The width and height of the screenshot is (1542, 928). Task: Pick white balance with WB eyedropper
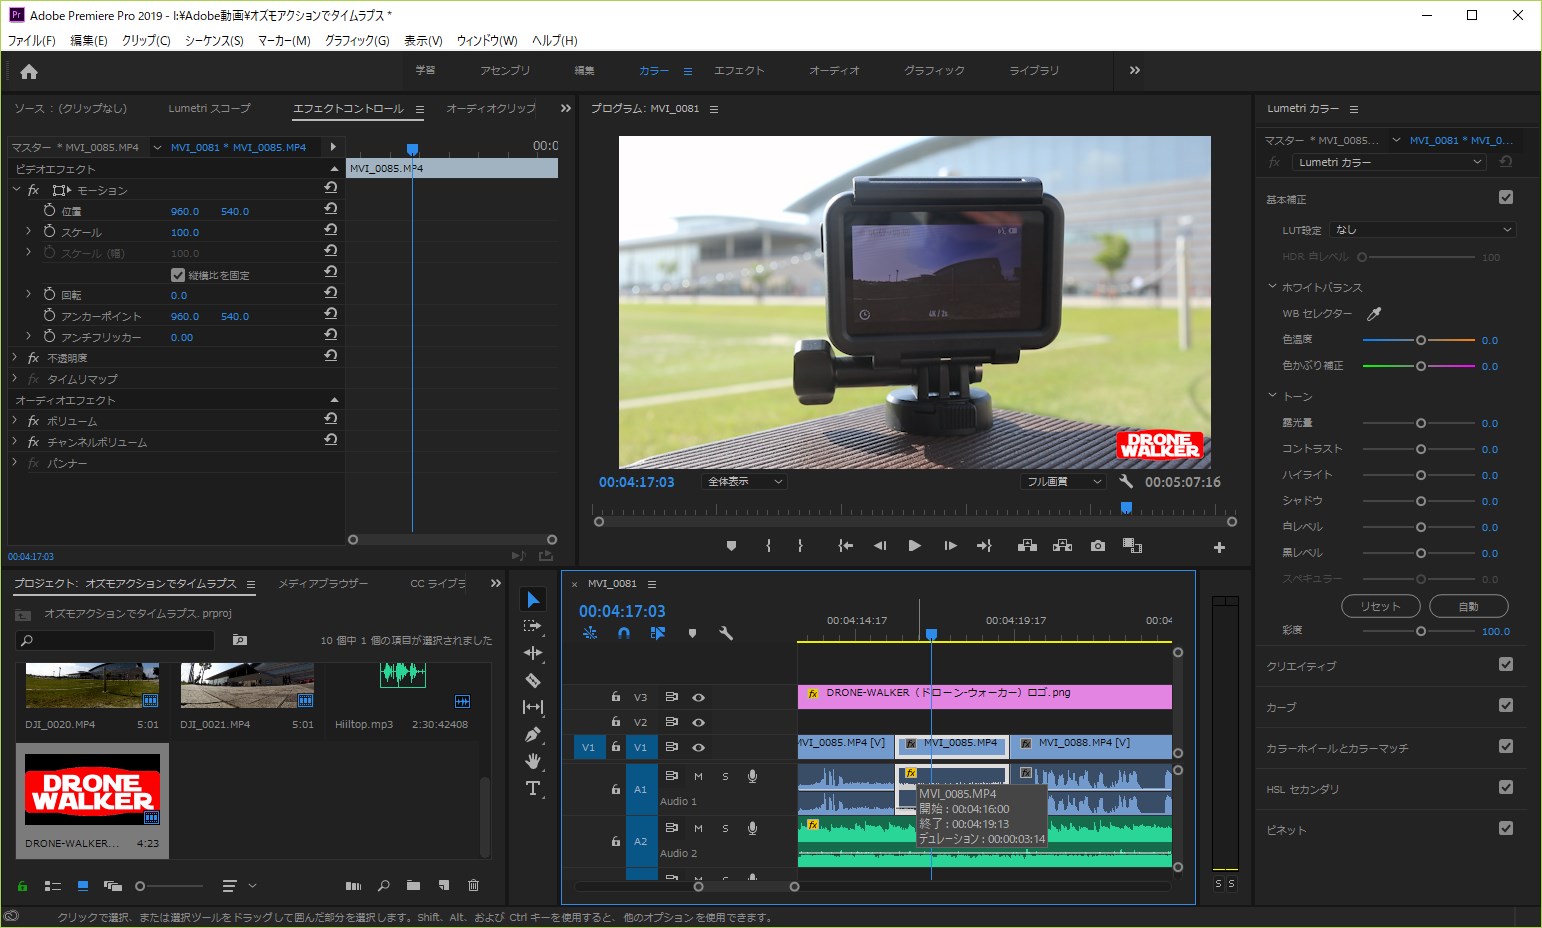[x=1374, y=314]
